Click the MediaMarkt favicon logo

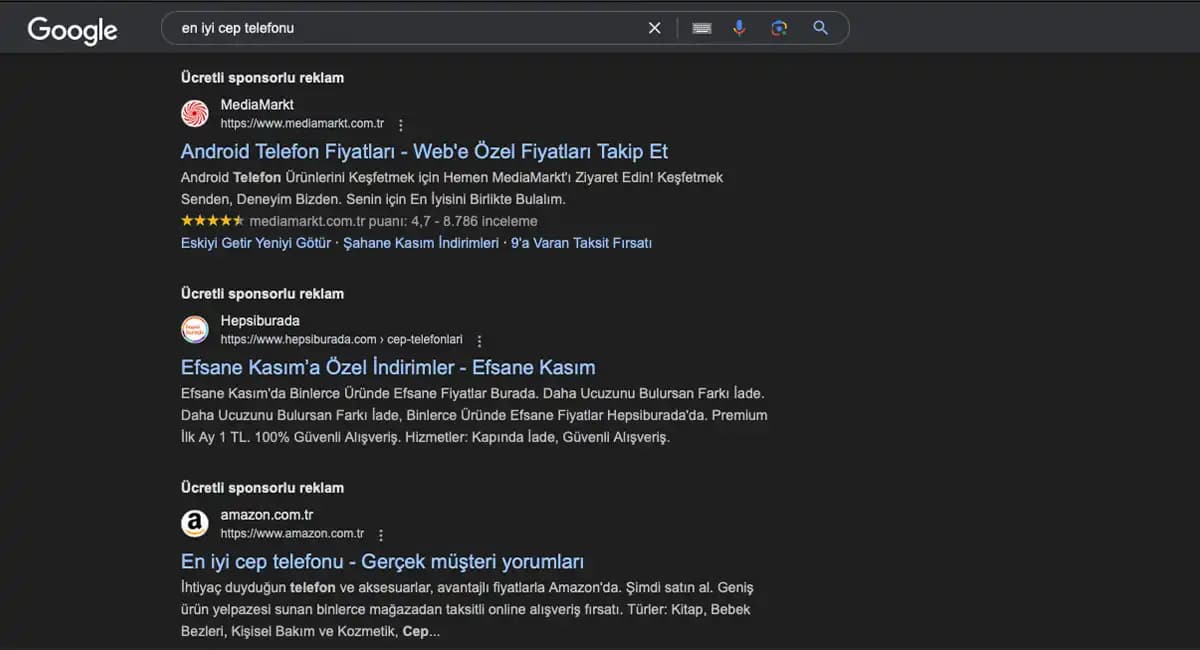[195, 114]
